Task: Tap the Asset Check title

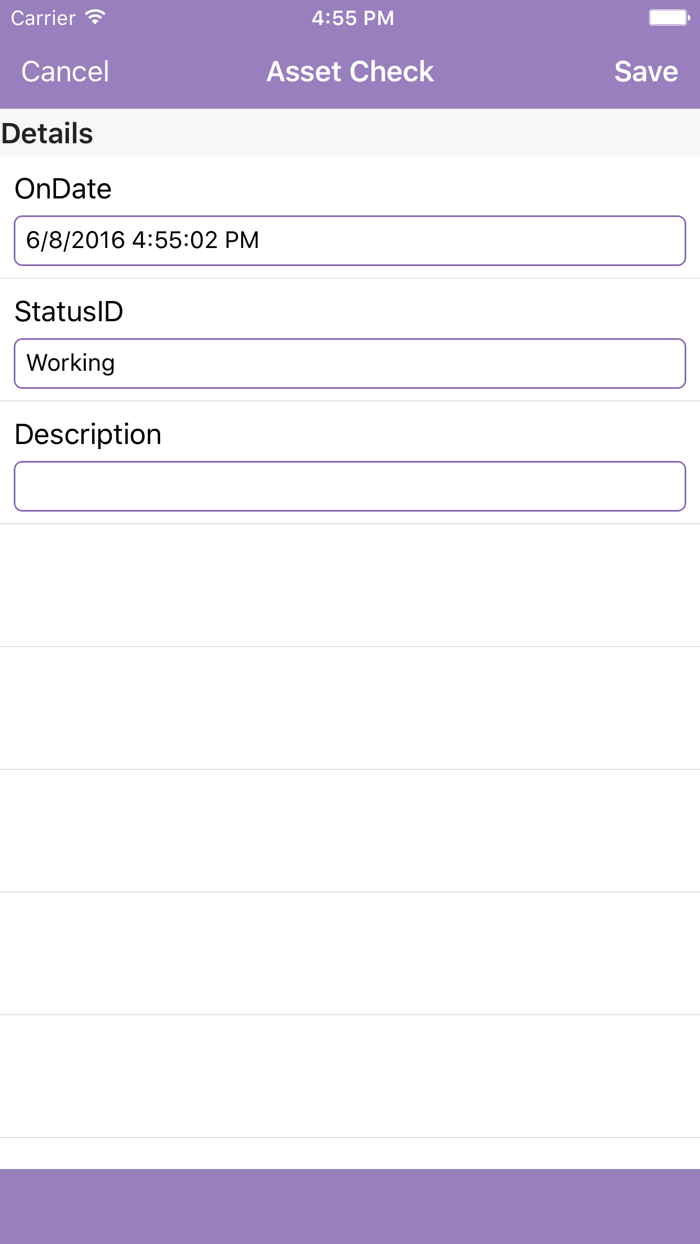Action: coord(350,72)
